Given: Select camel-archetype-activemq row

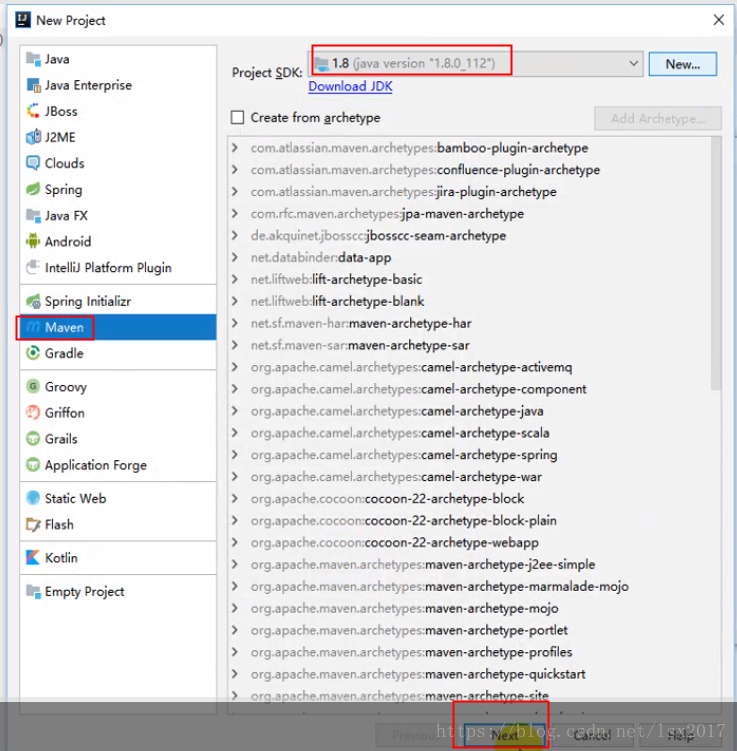Looking at the screenshot, I should coord(470,367).
